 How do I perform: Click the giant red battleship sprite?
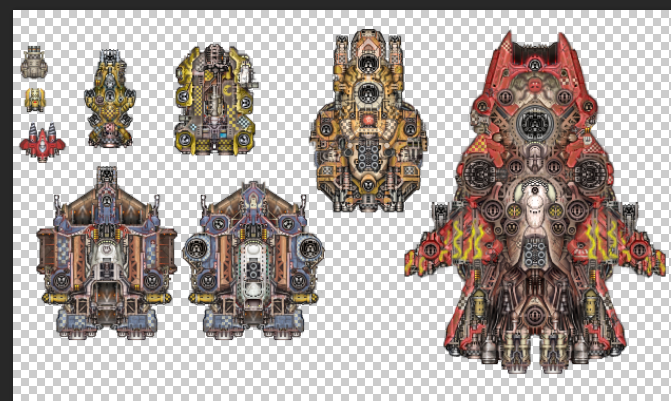[537, 200]
